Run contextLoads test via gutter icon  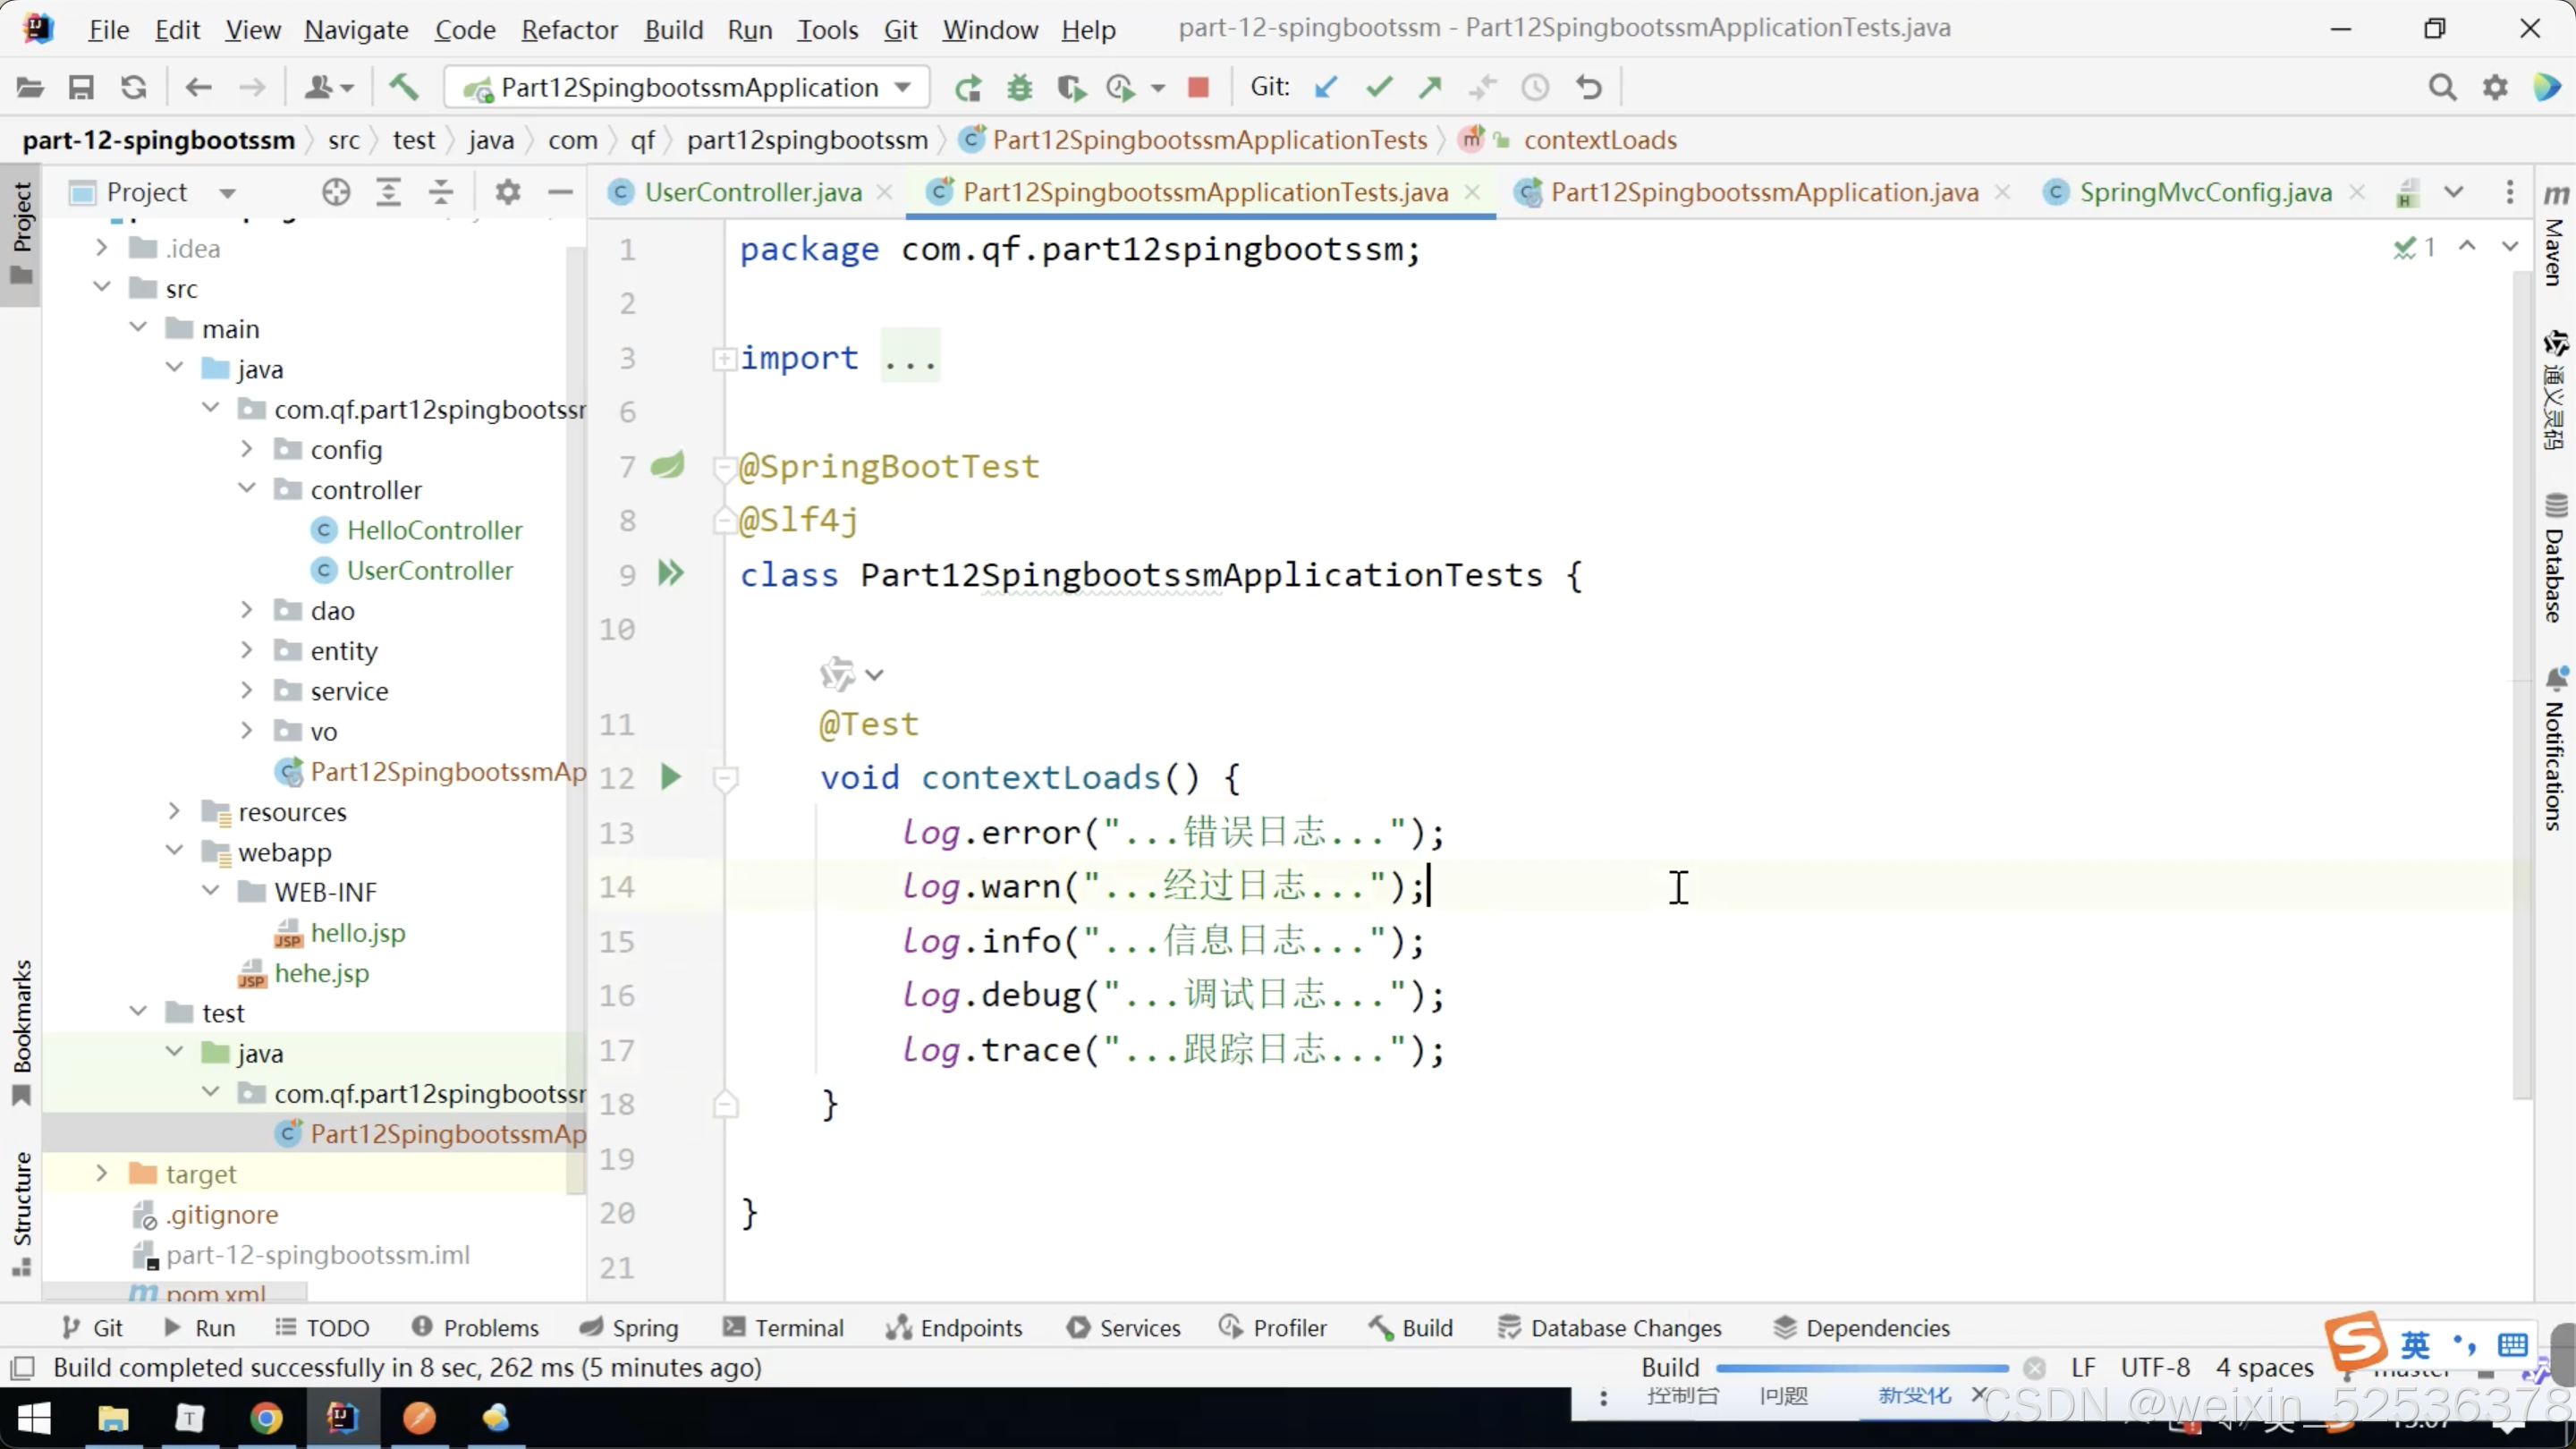coord(670,777)
